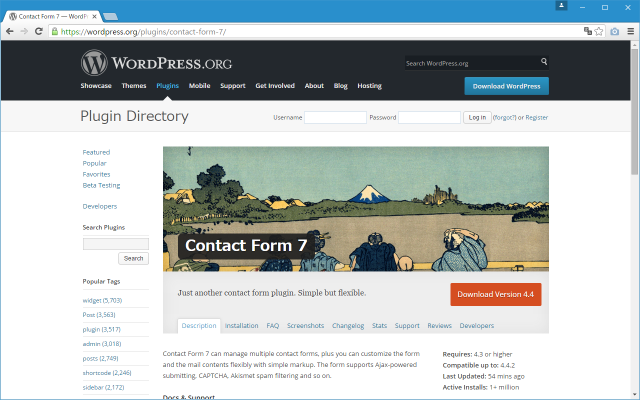The width and height of the screenshot is (640, 400).
Task: Open the Blog menu item
Action: [x=340, y=86]
